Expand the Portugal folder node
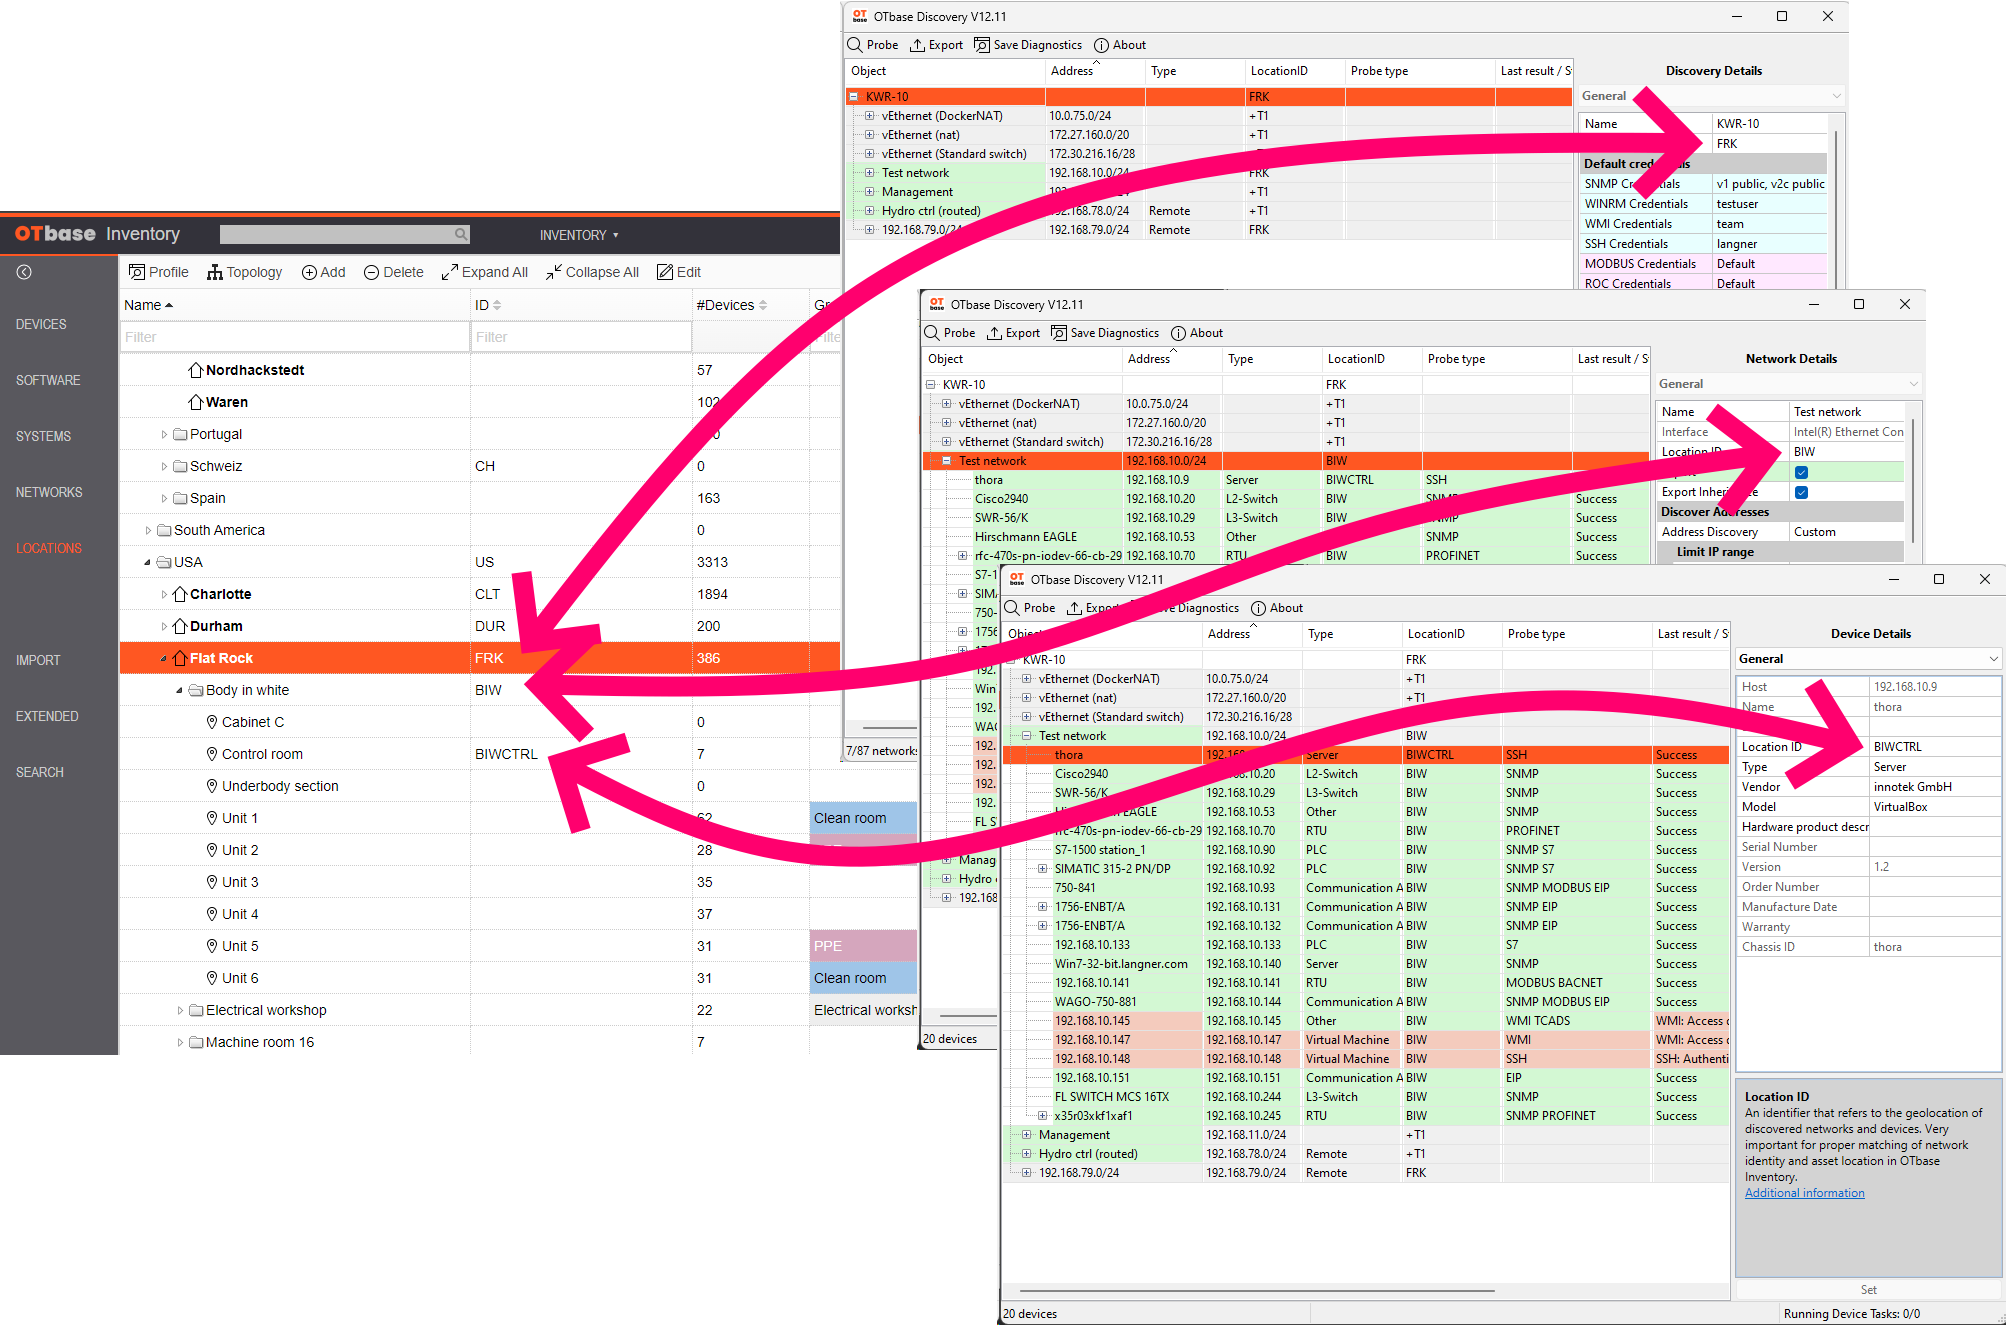Viewport: 2010px width, 1331px height. pos(164,434)
